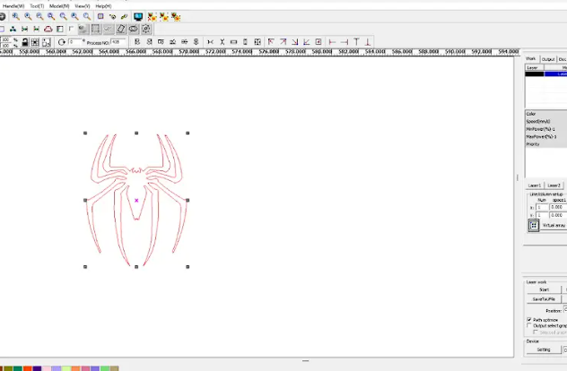
Task: Select the black layer row in list
Action: [546, 74]
